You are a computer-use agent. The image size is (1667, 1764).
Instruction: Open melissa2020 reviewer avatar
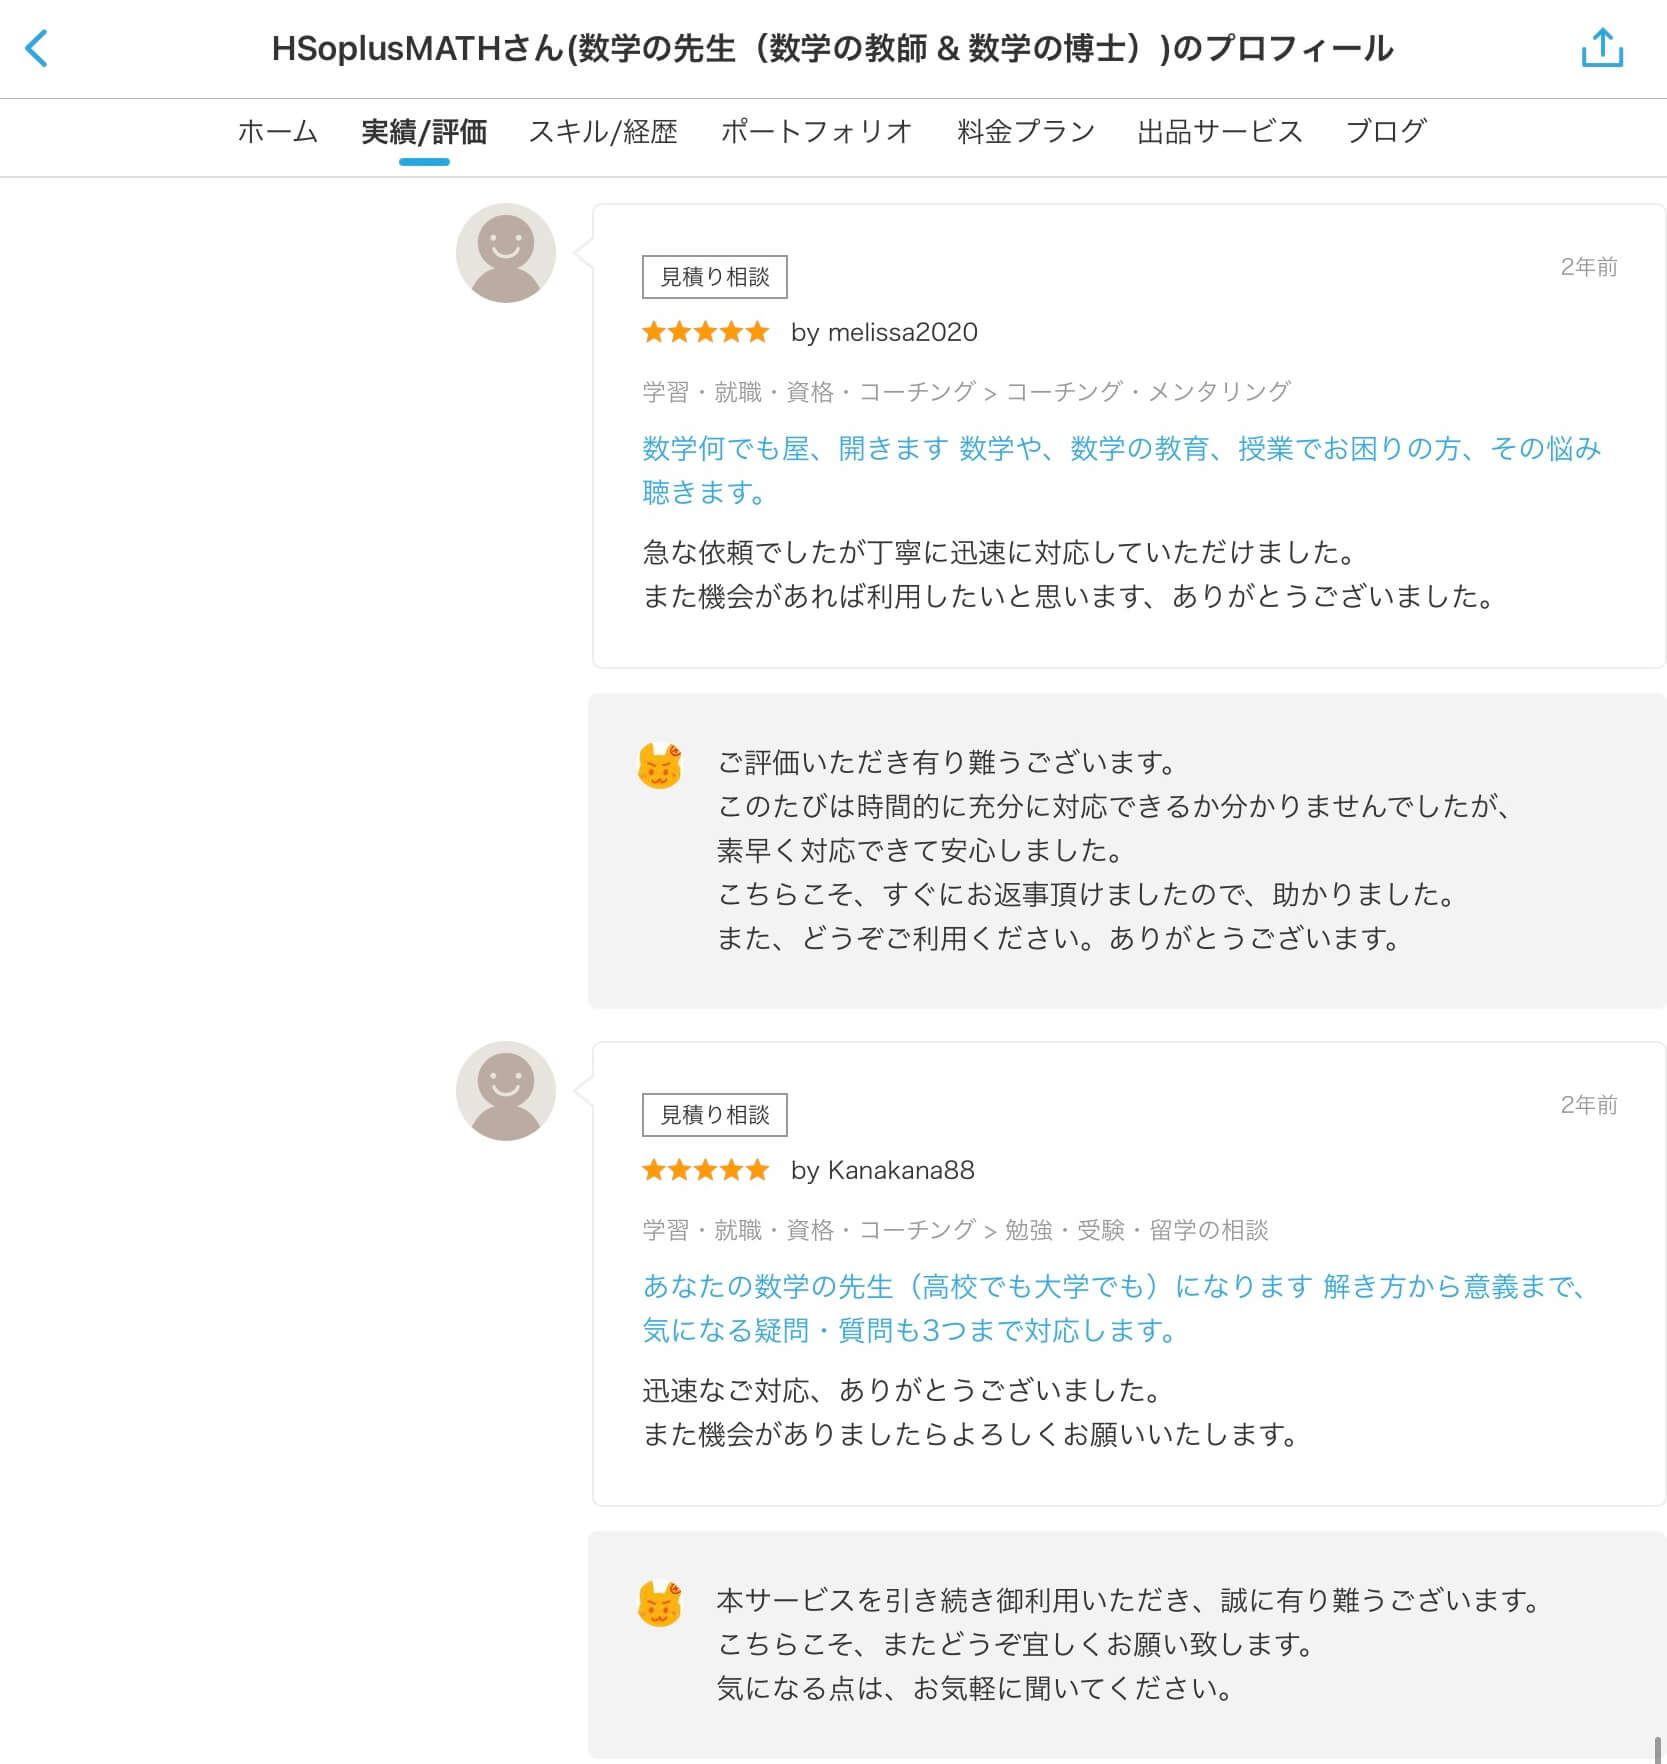pos(506,253)
